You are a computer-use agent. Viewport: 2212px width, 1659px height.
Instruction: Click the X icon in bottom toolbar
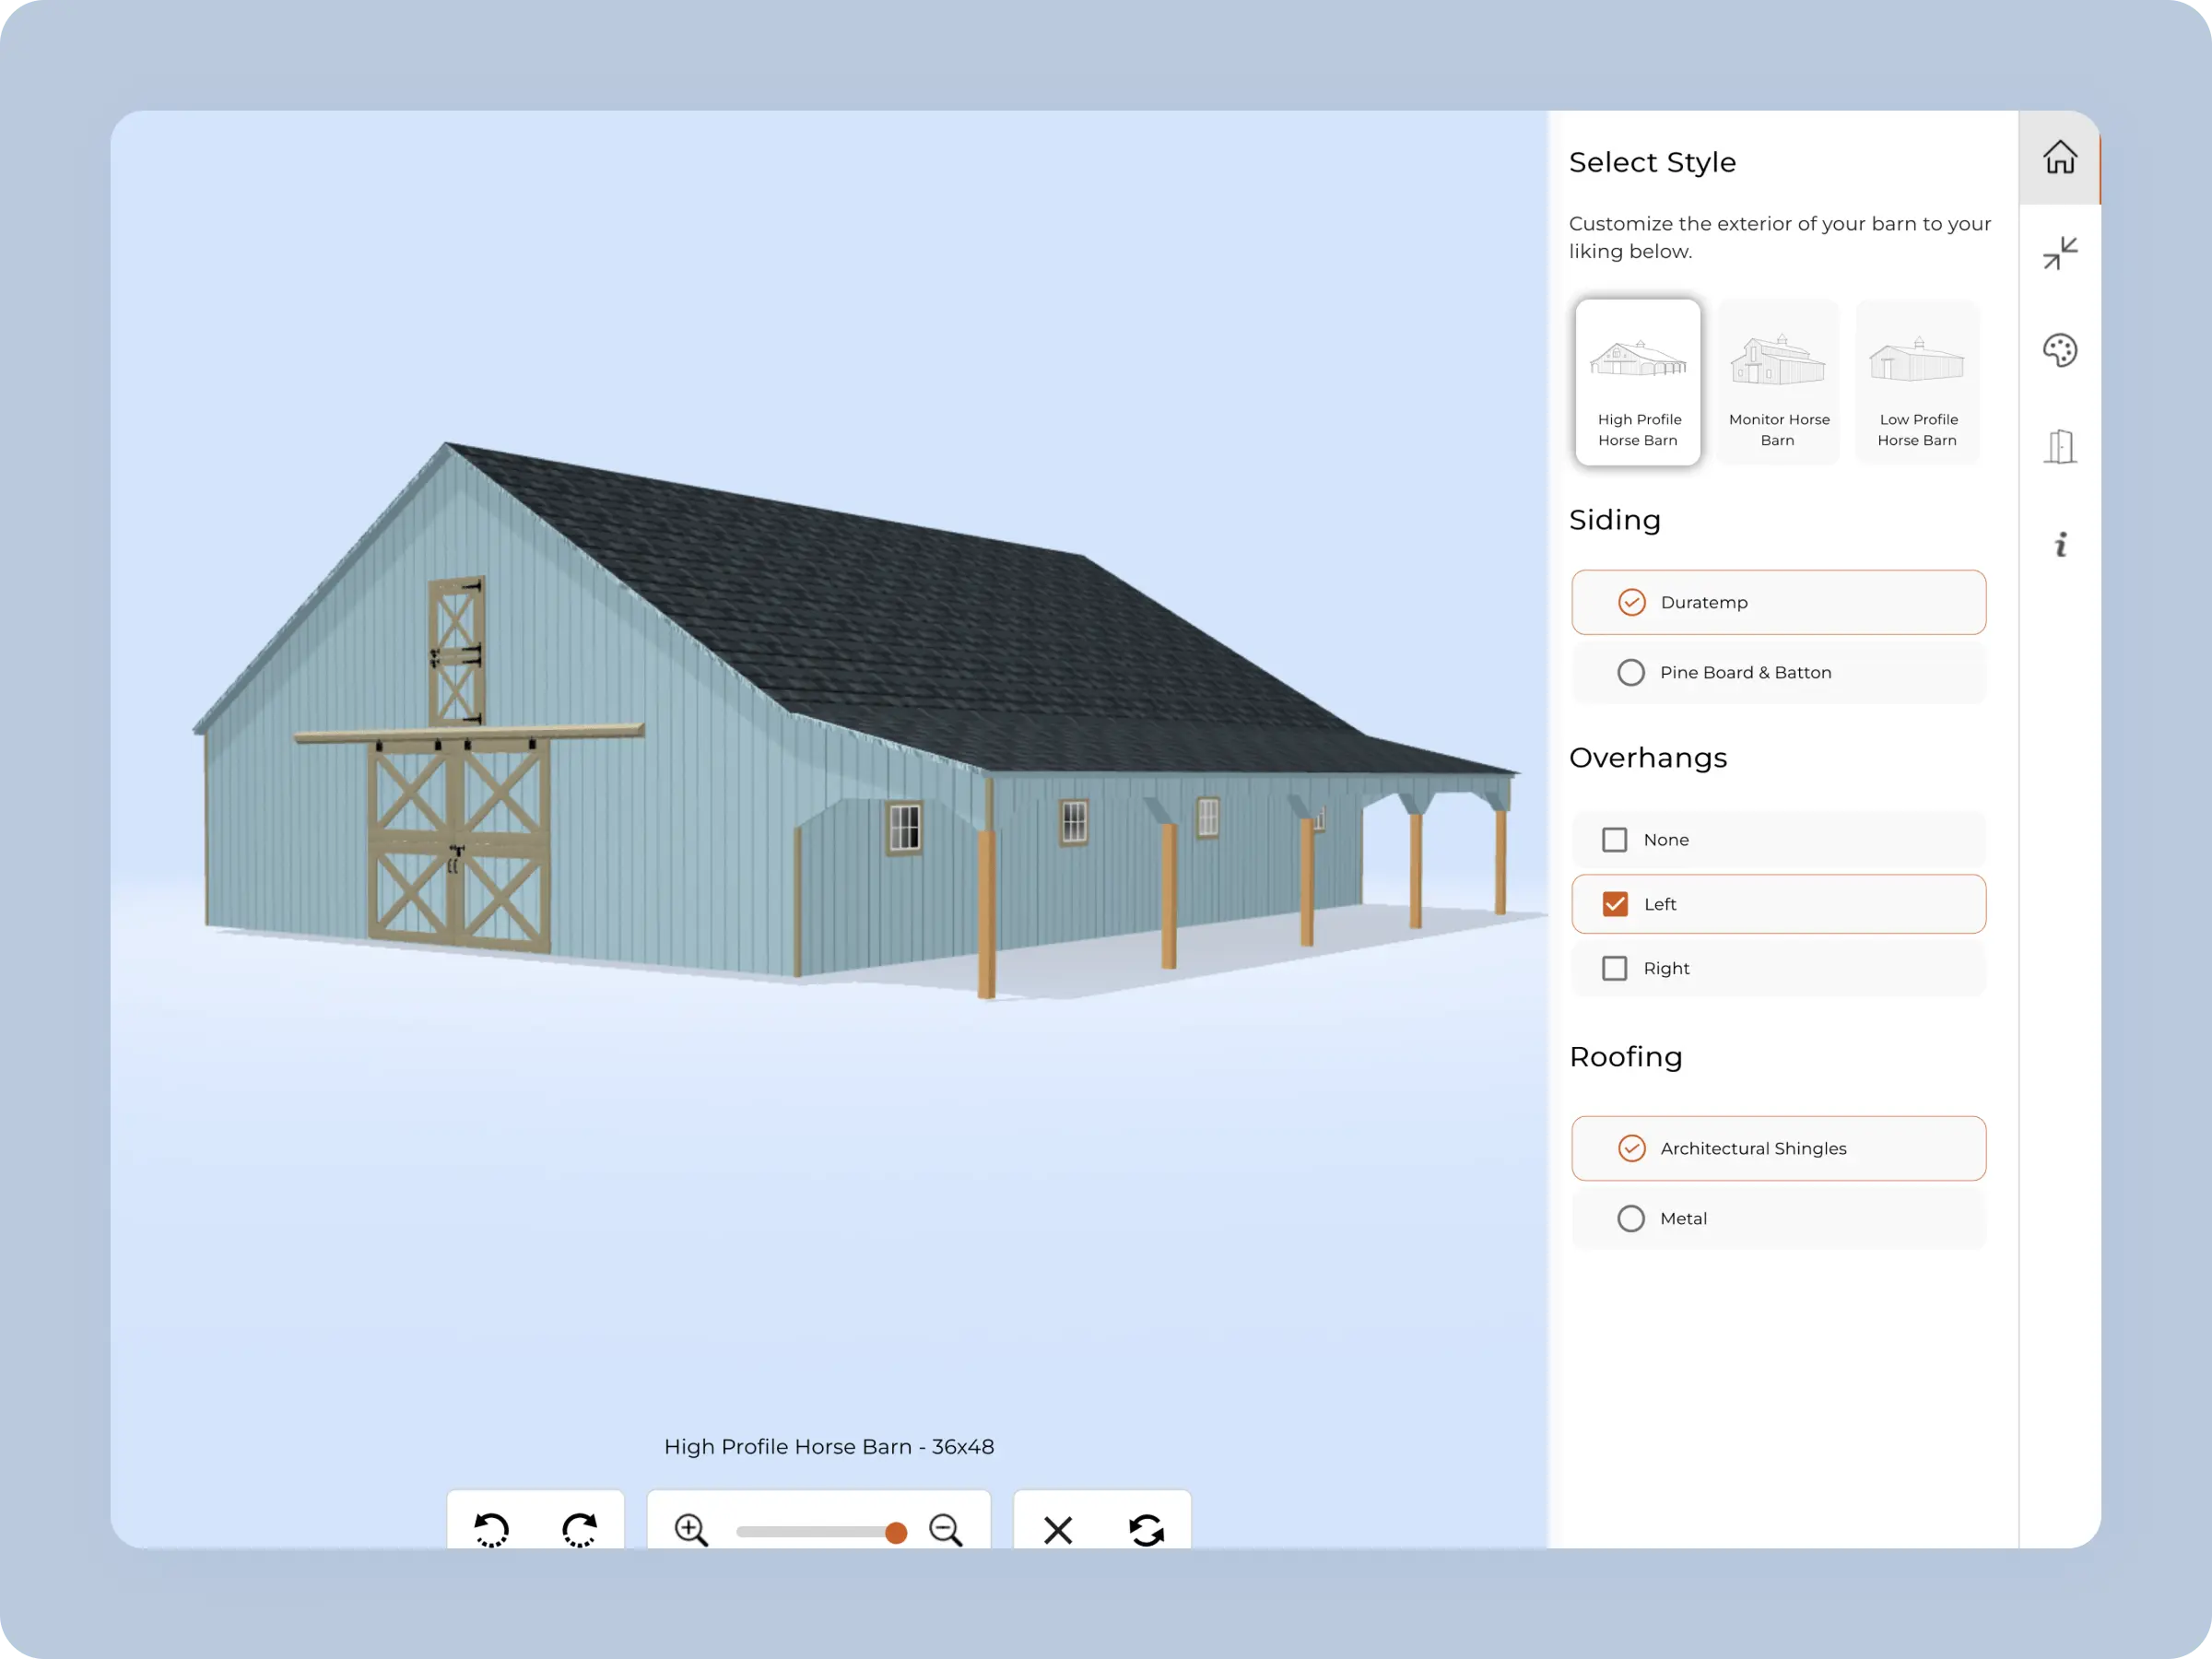(x=1057, y=1530)
